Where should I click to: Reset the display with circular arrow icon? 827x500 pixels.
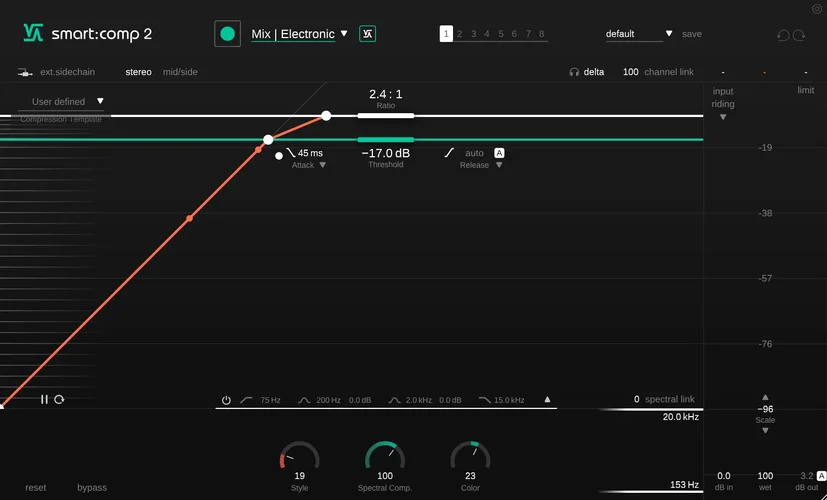[59, 399]
